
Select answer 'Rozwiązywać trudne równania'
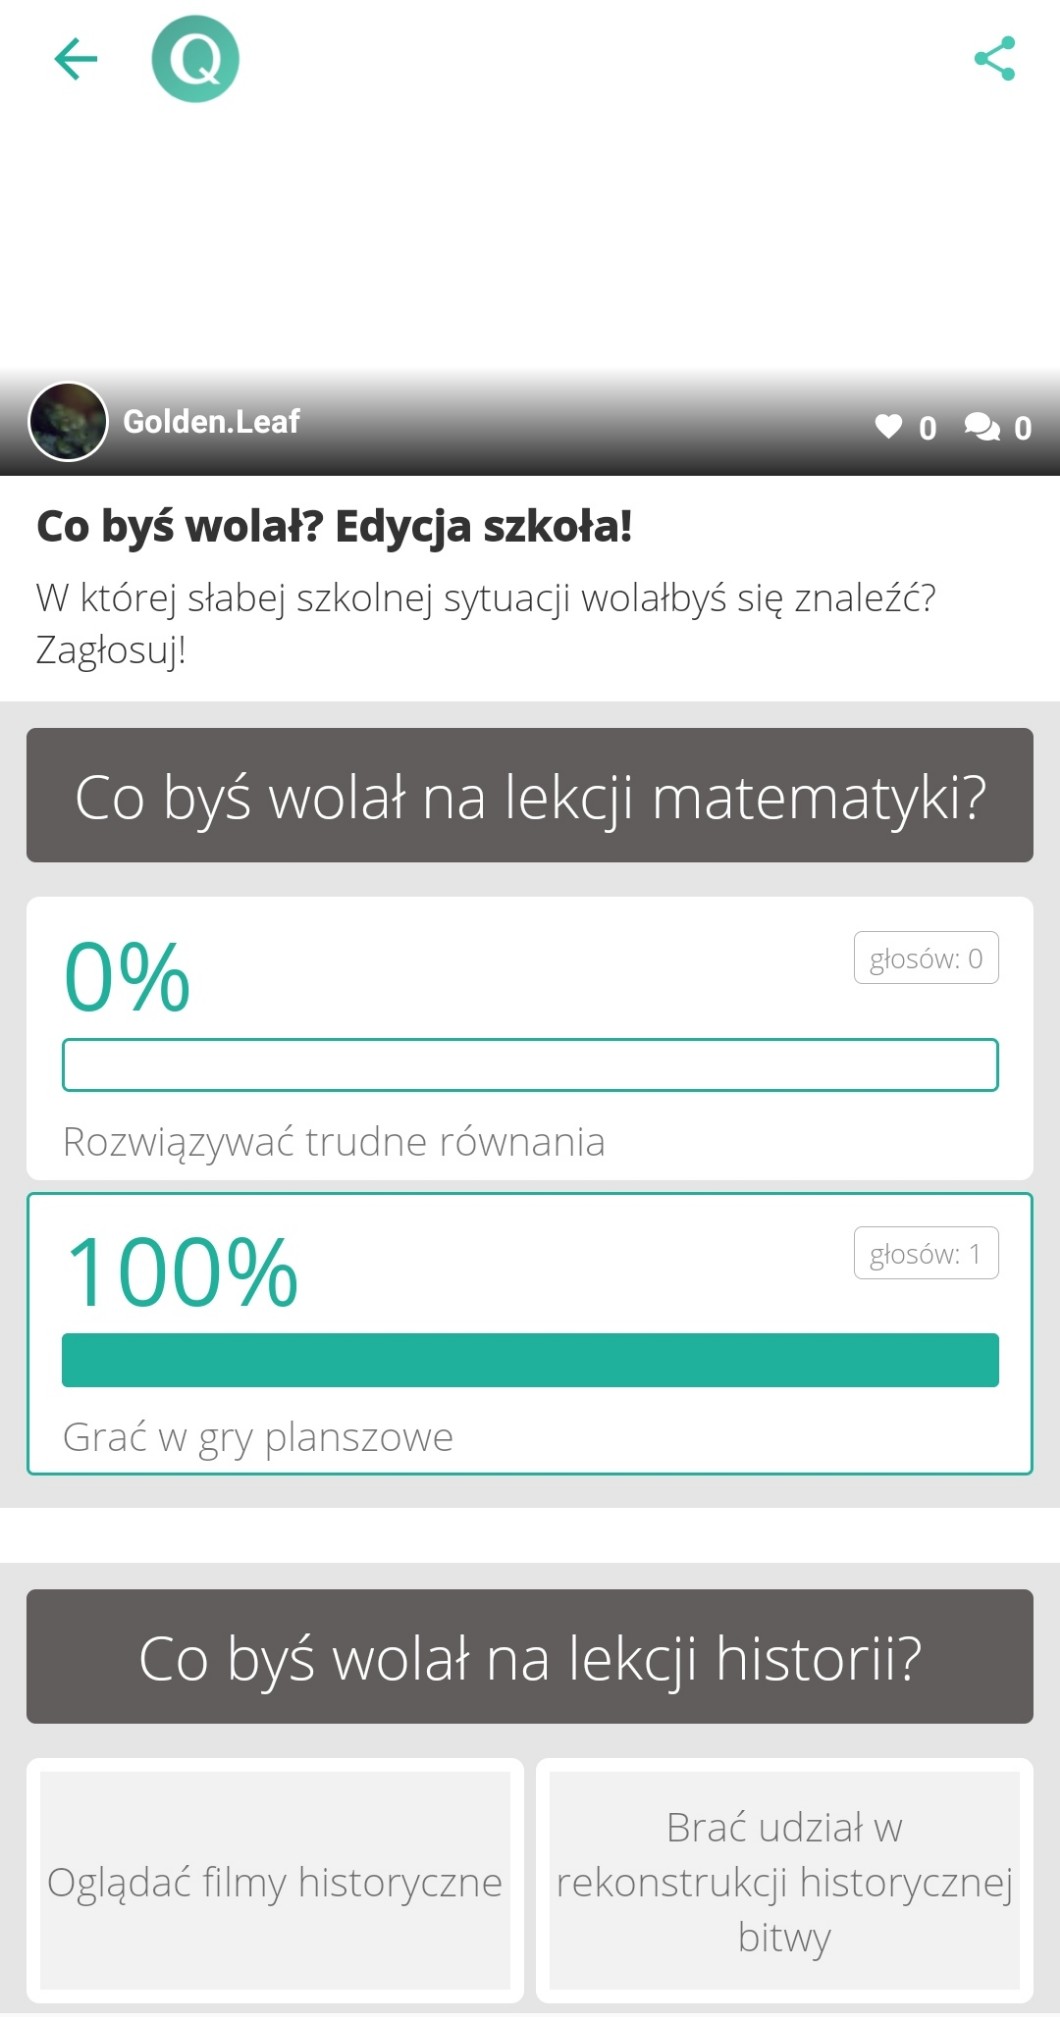coord(334,1142)
